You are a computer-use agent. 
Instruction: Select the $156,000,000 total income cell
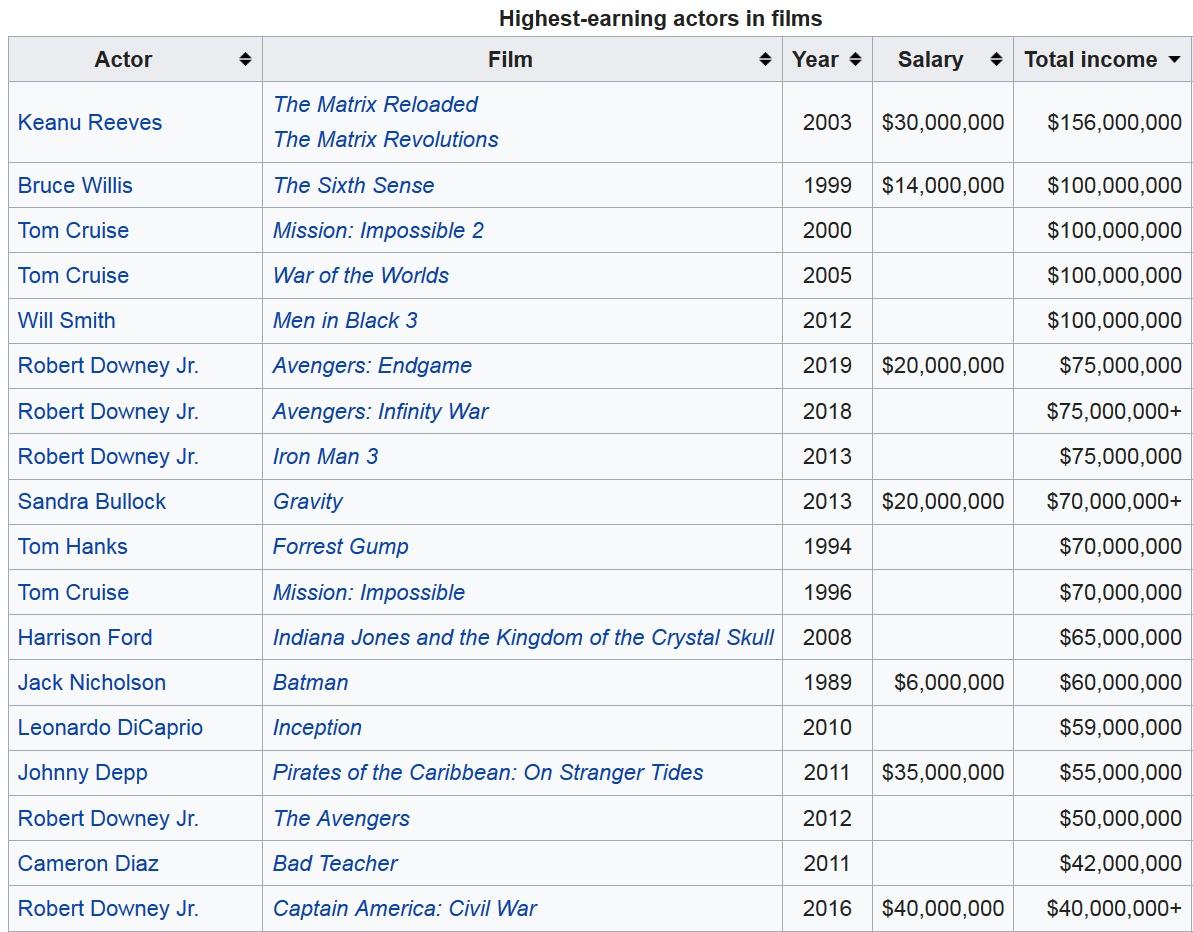(x=1102, y=122)
